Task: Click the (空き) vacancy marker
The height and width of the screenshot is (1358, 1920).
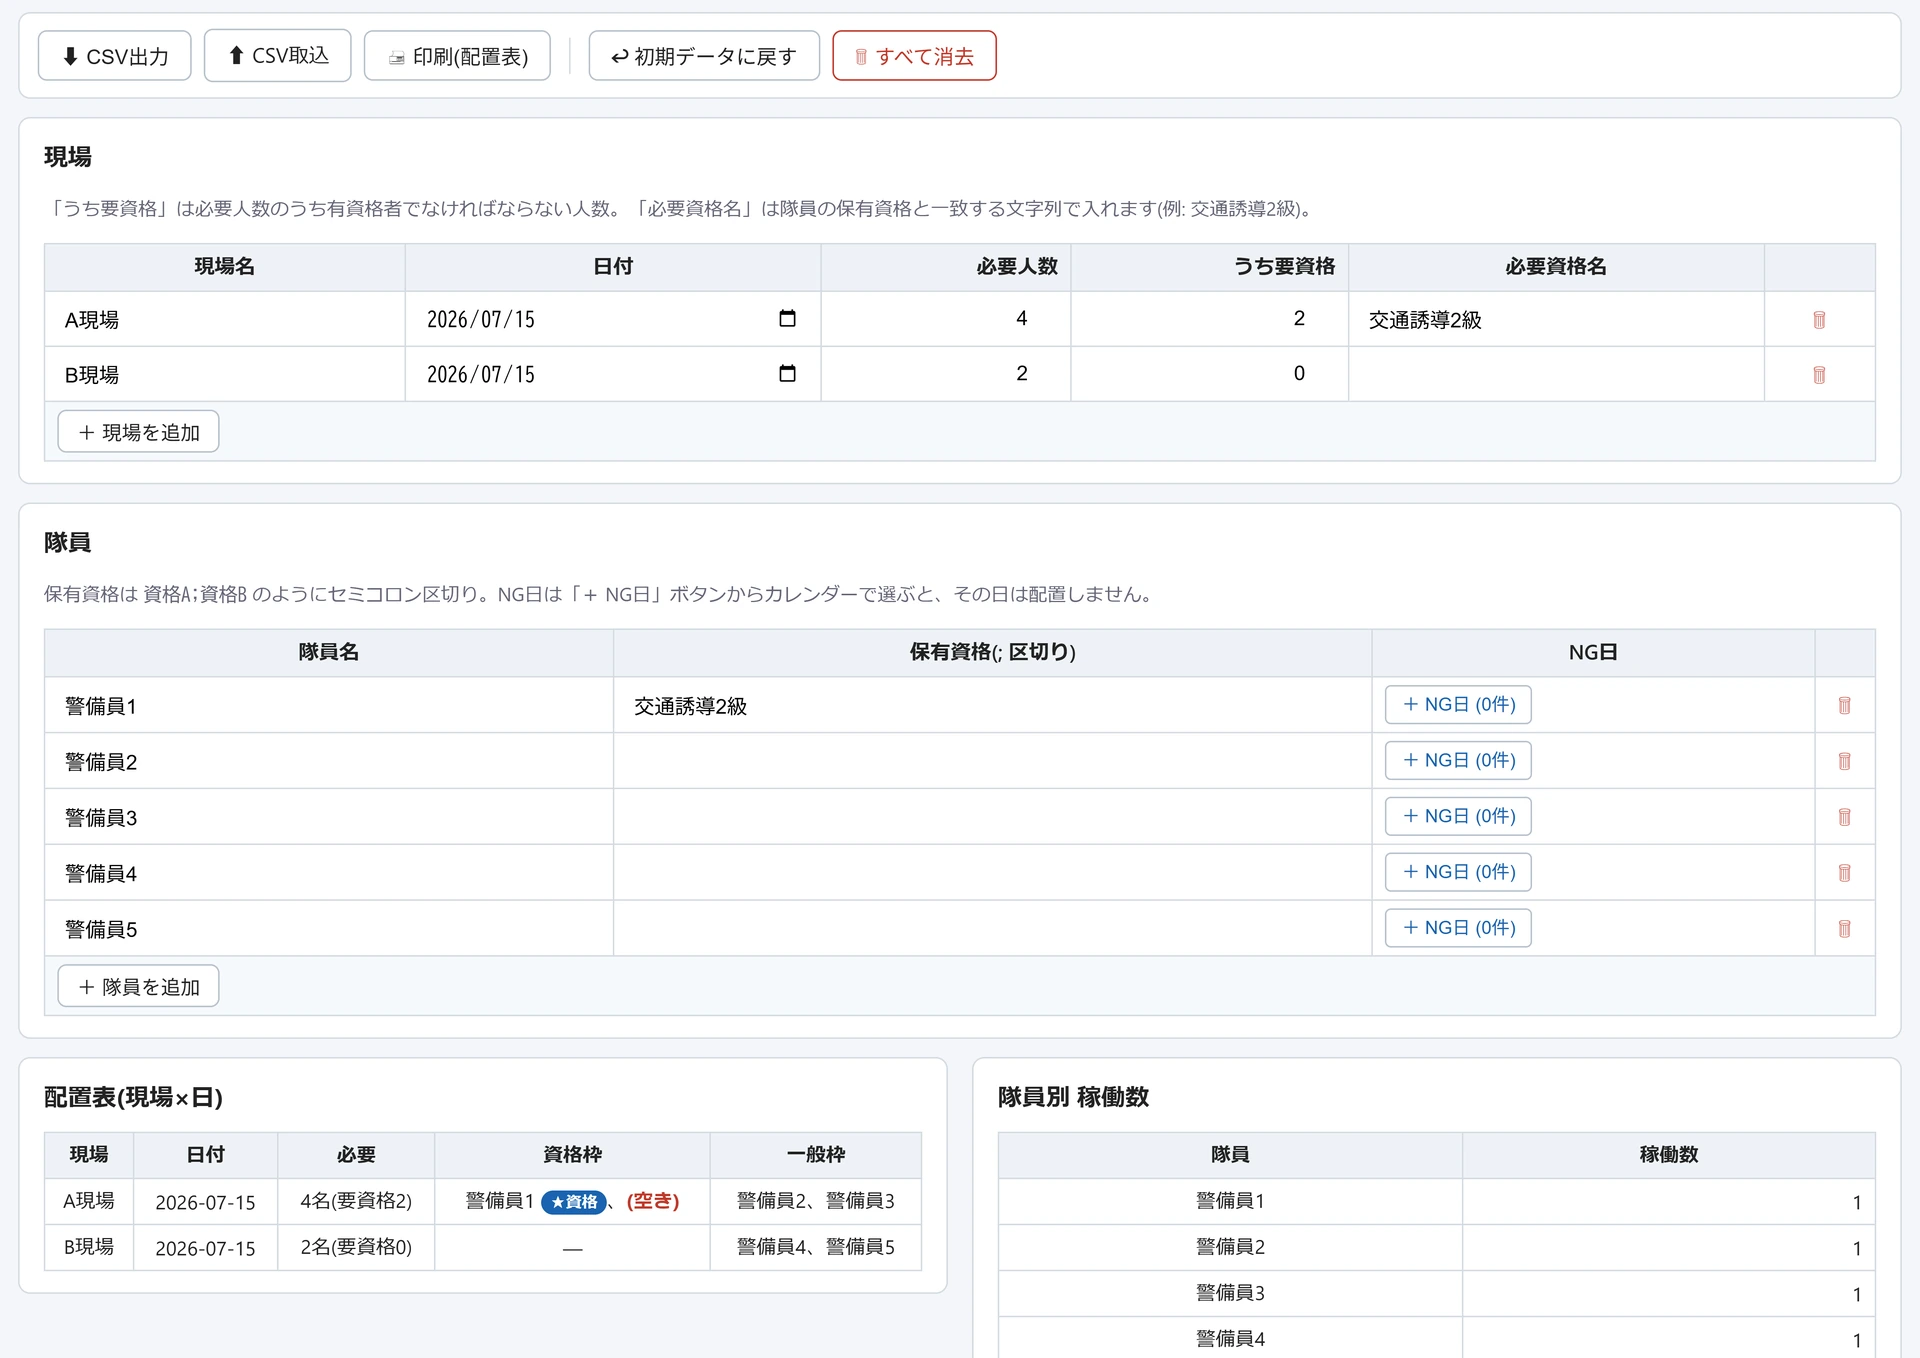Action: pos(653,1201)
